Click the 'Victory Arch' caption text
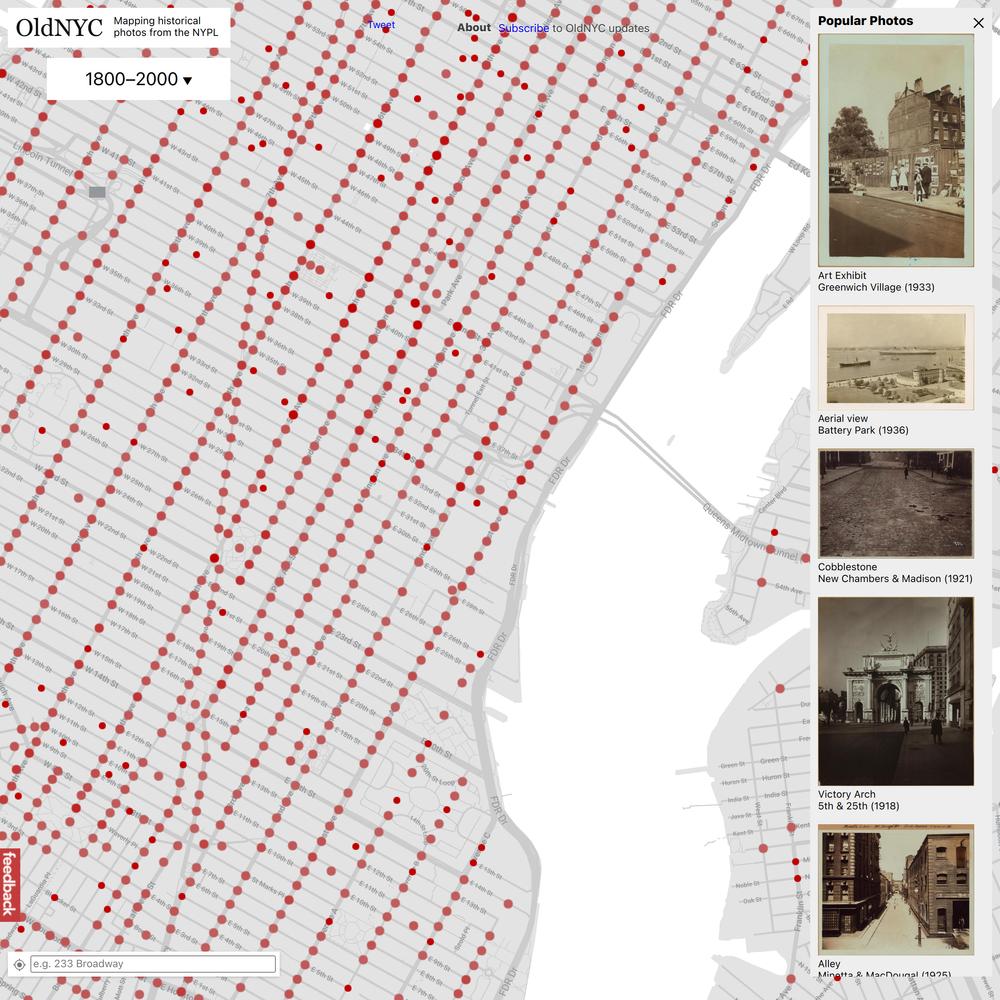This screenshot has width=1000, height=1000. click(x=846, y=794)
